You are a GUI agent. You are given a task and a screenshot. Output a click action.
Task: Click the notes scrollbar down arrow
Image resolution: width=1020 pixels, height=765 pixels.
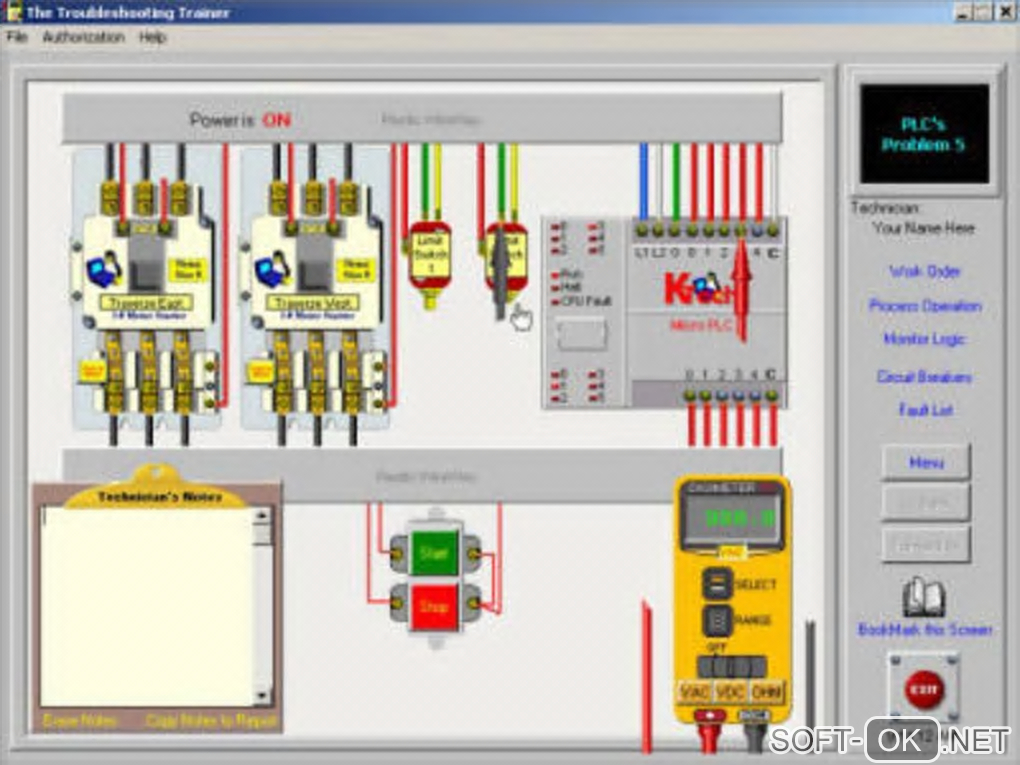262,697
